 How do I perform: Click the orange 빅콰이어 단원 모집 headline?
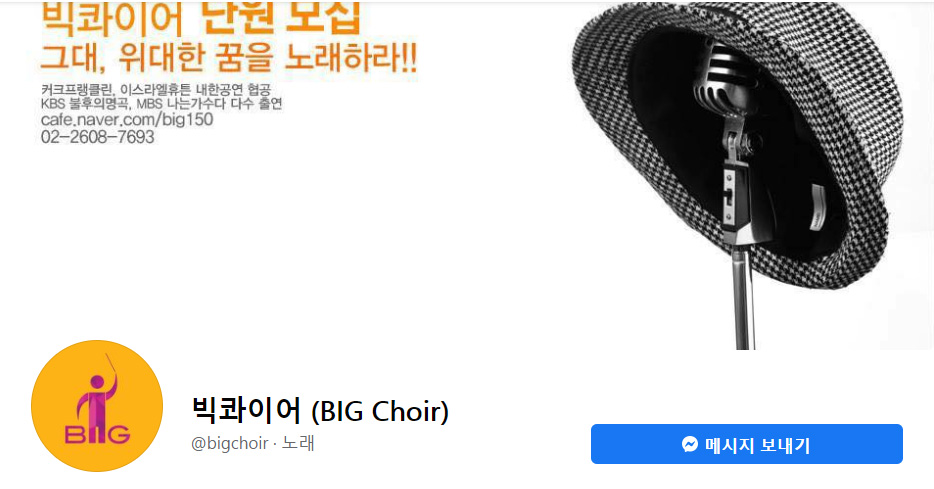[201, 18]
